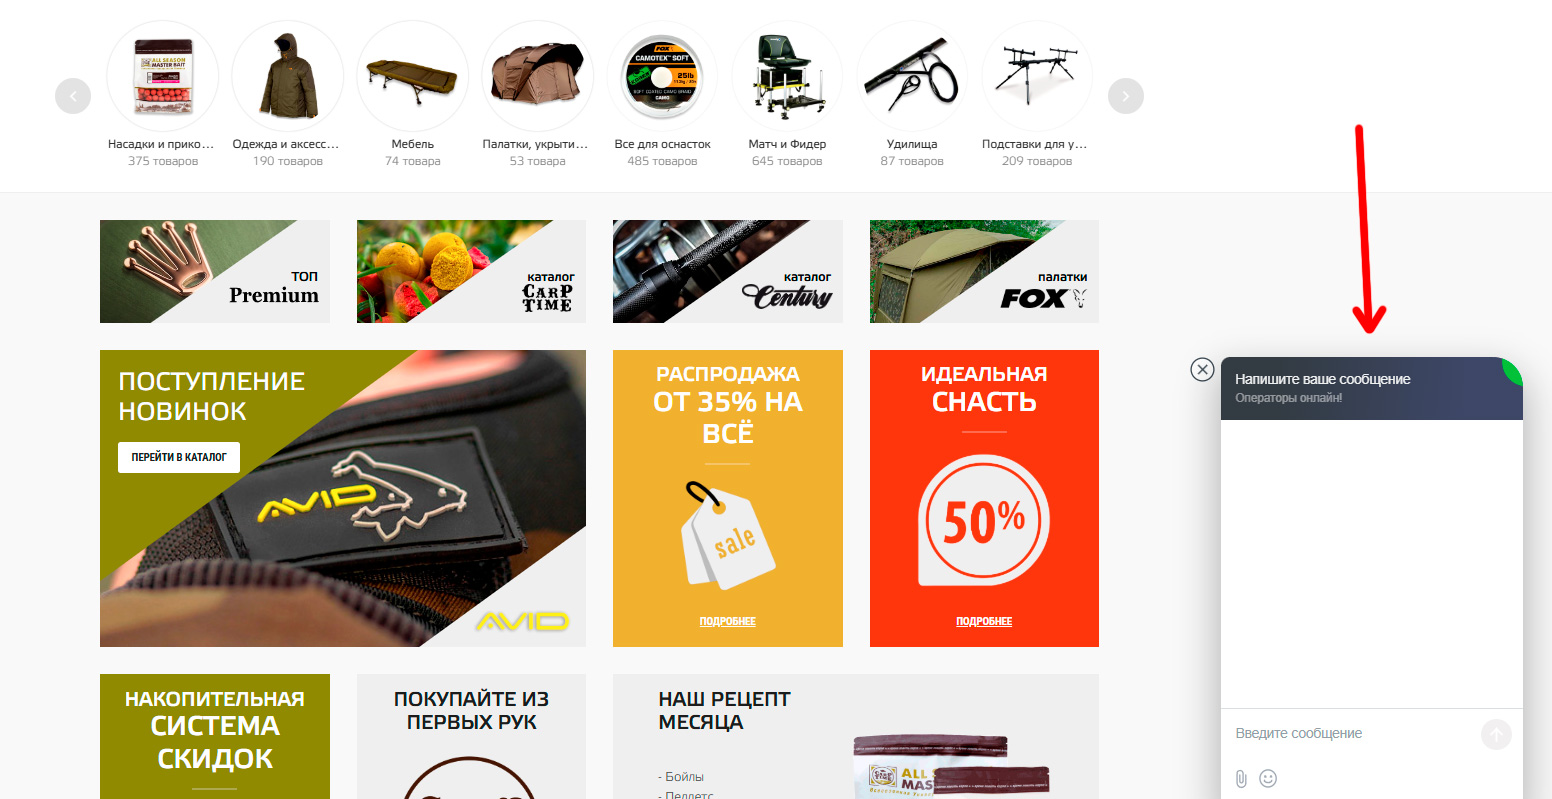Image resolution: width=1552 pixels, height=799 pixels.
Task: Open the Накопительная система скидок banner
Action: click(x=215, y=736)
